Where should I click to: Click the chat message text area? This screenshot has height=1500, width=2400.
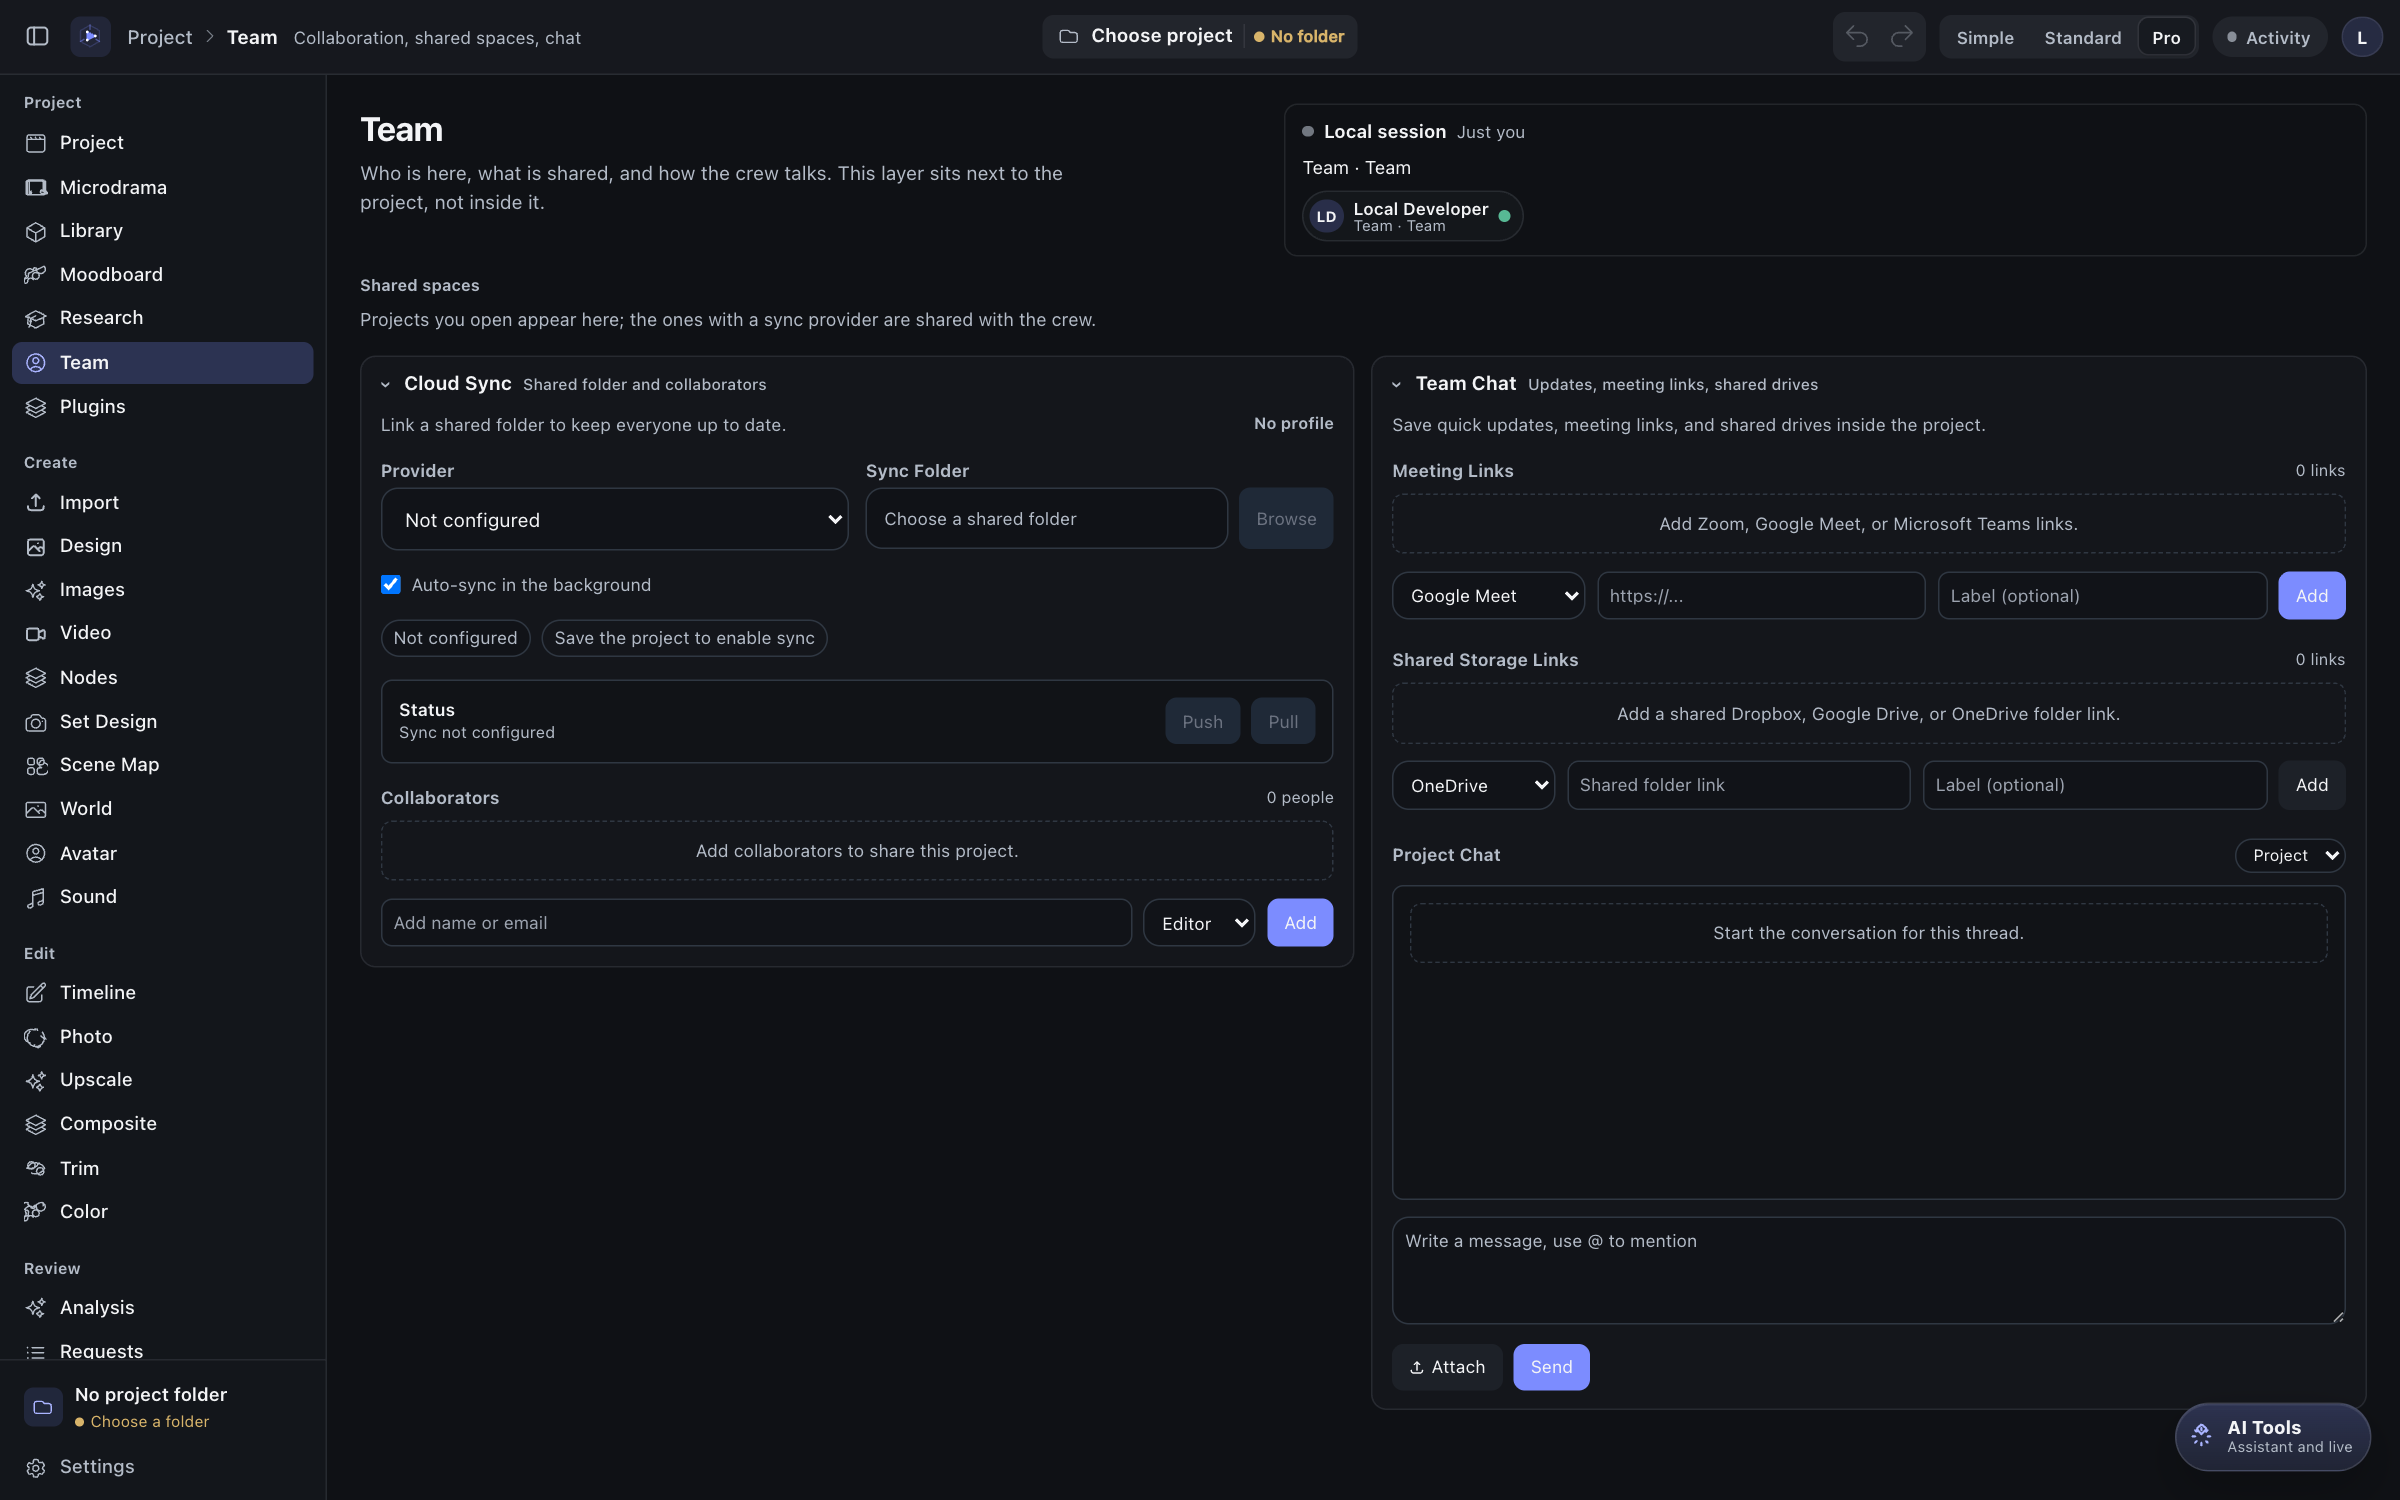click(x=1868, y=1270)
